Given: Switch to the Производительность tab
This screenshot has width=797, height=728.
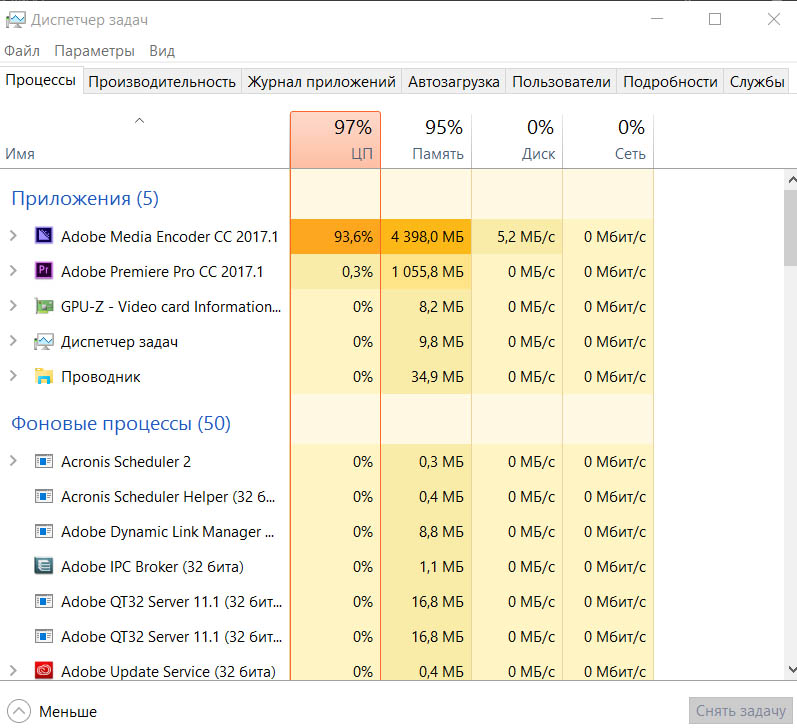Looking at the screenshot, I should tap(162, 82).
